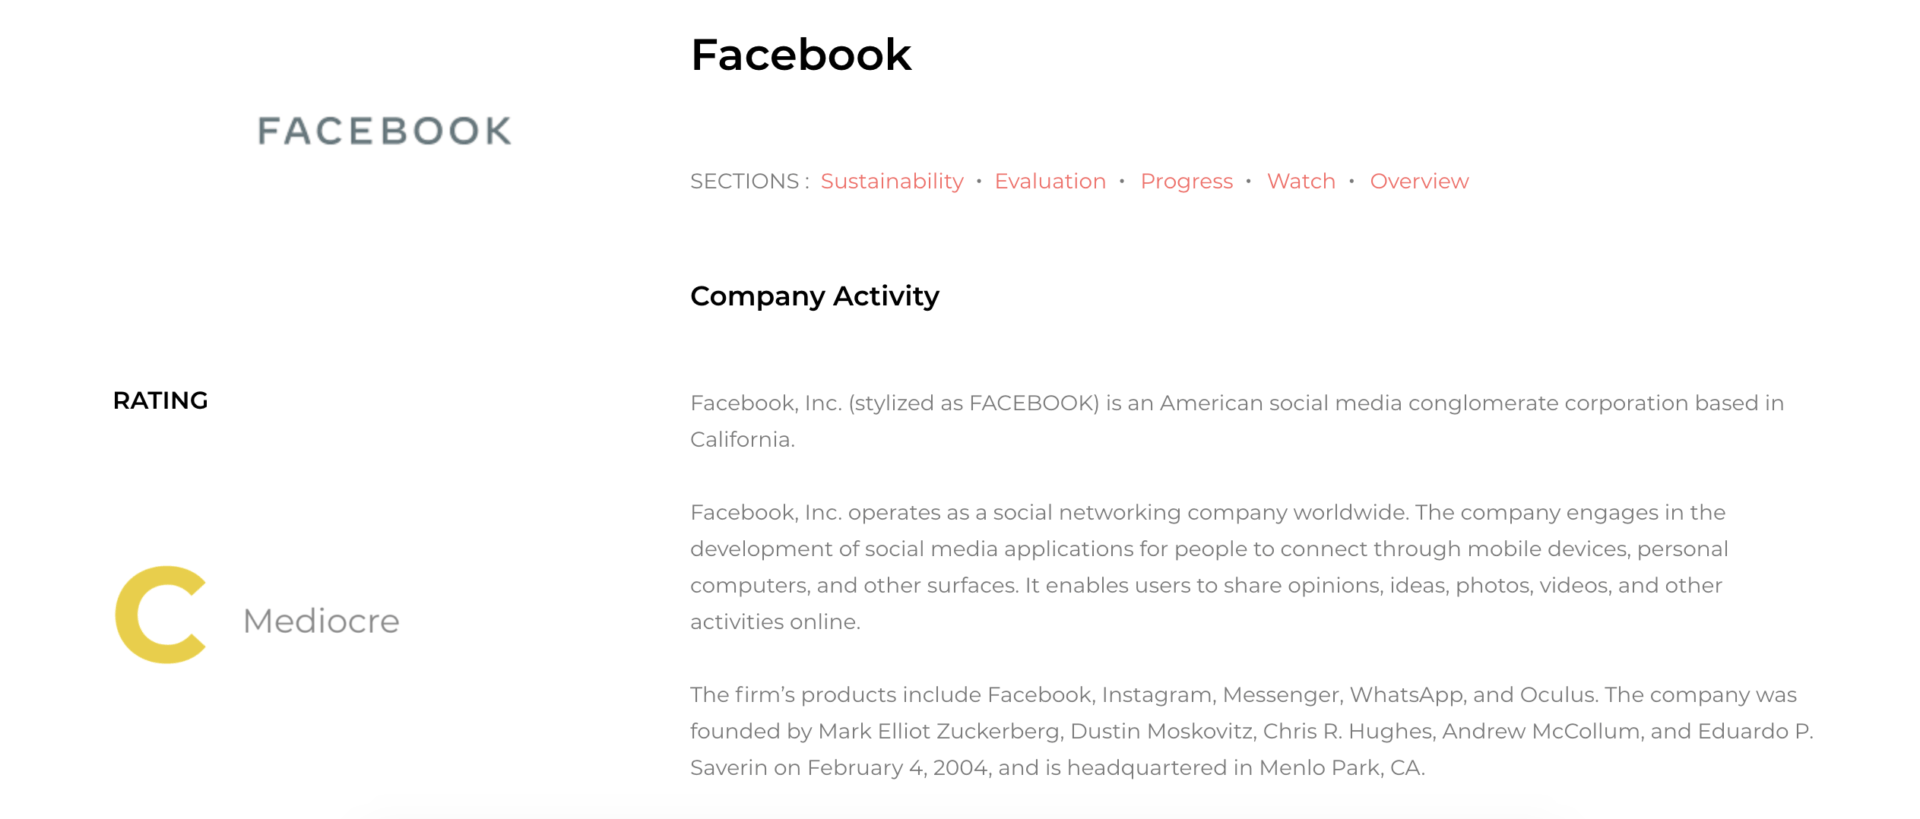Click the dot separator between Watch and Overview
1920x819 pixels.
(x=1352, y=181)
